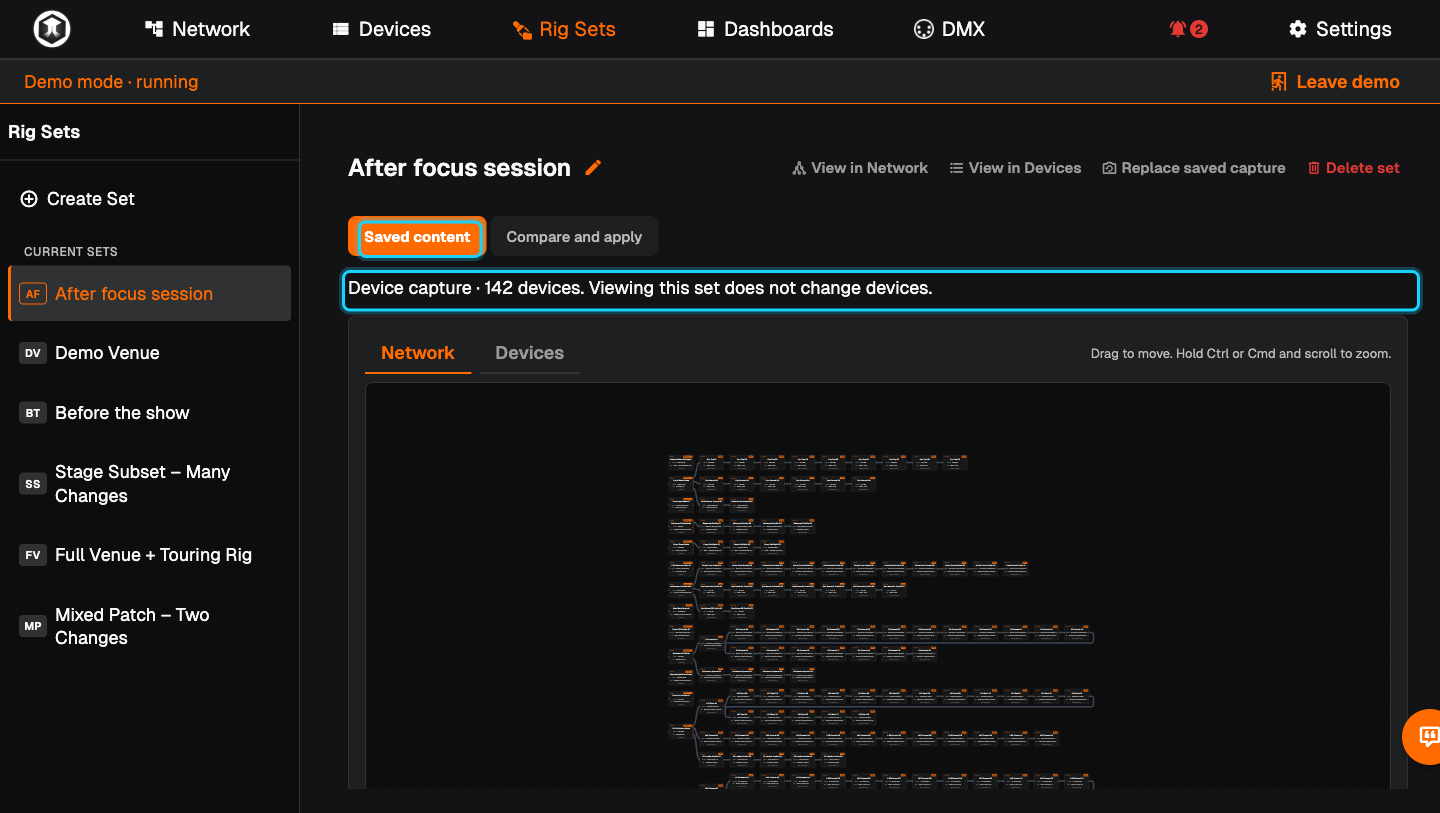Open Mixed Patch – Two Changes set

click(149, 626)
